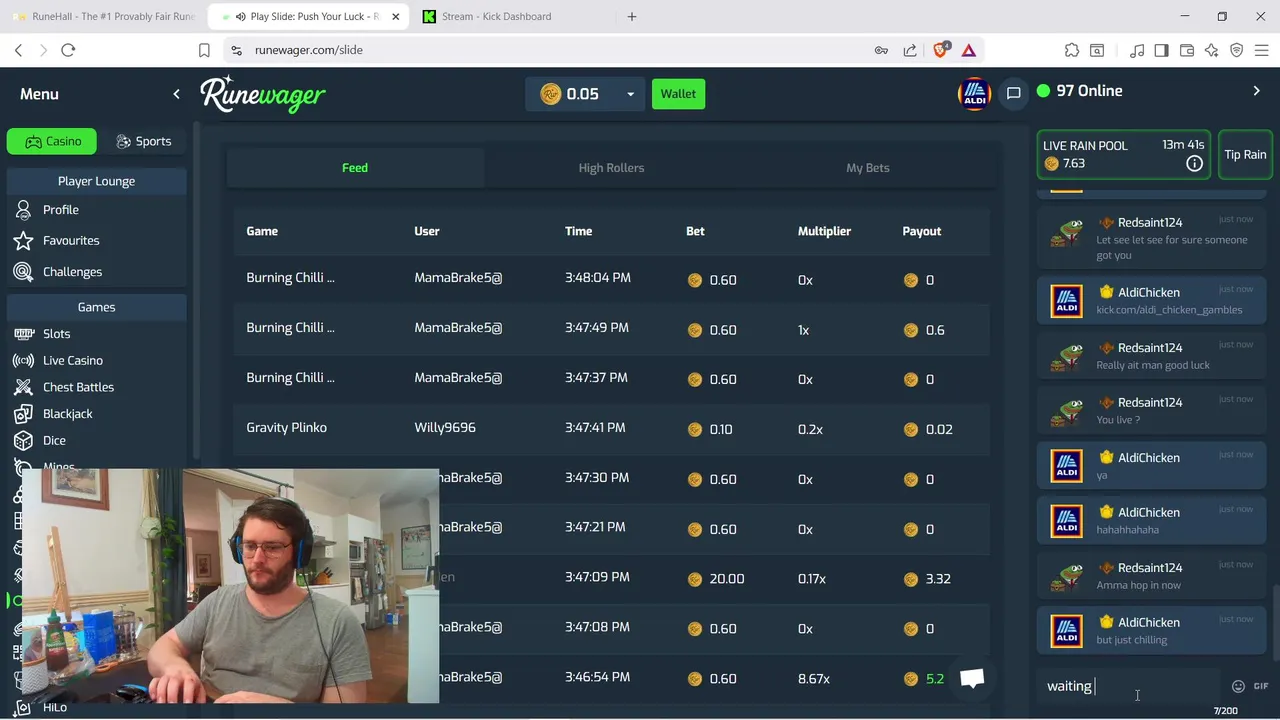Open a new browser tab

pos(631,16)
